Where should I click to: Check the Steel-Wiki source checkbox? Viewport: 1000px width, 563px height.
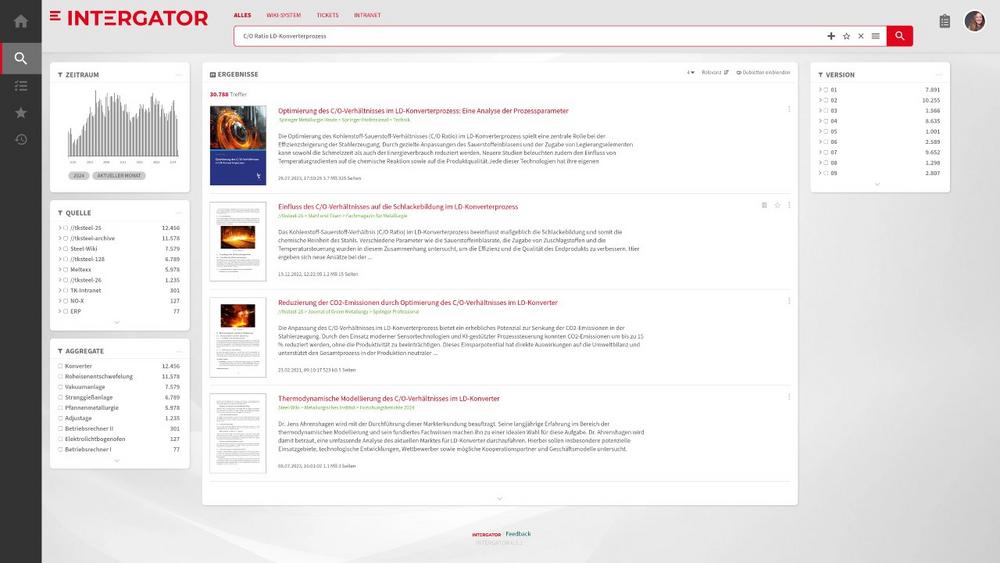[66, 249]
